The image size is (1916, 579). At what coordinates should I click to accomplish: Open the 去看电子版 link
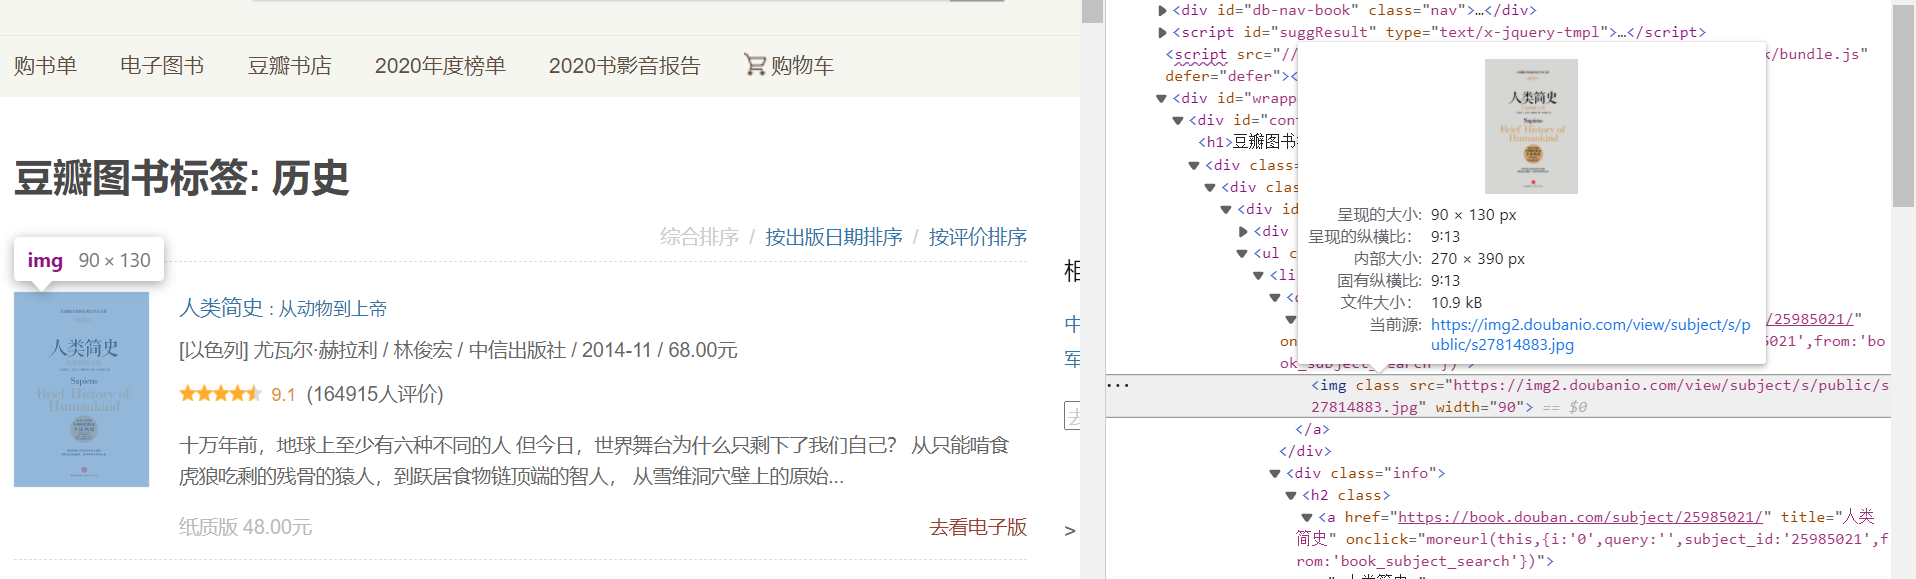click(x=978, y=527)
